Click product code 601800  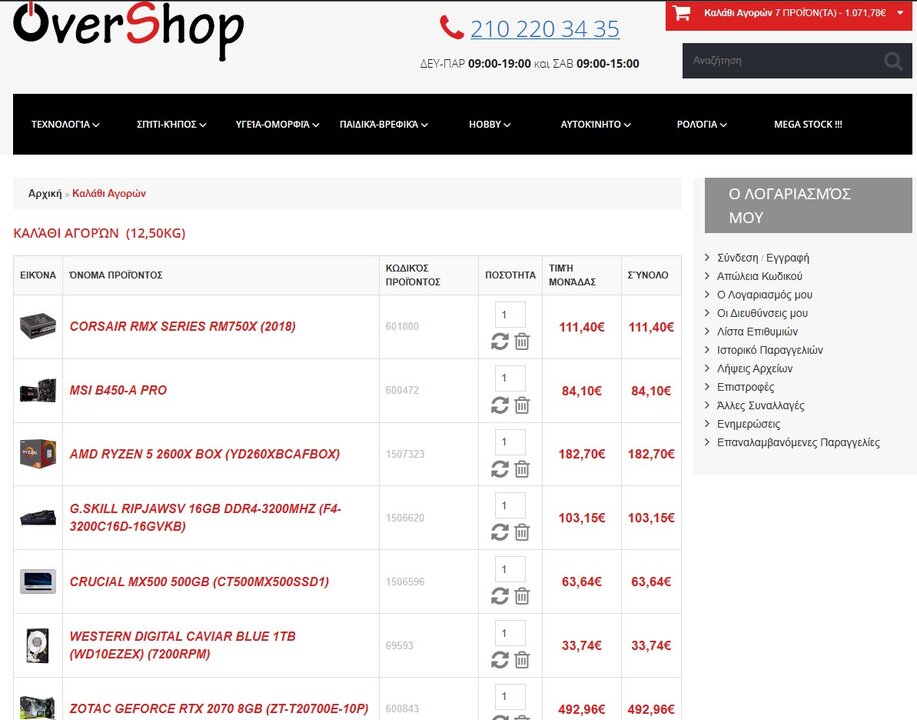(402, 326)
